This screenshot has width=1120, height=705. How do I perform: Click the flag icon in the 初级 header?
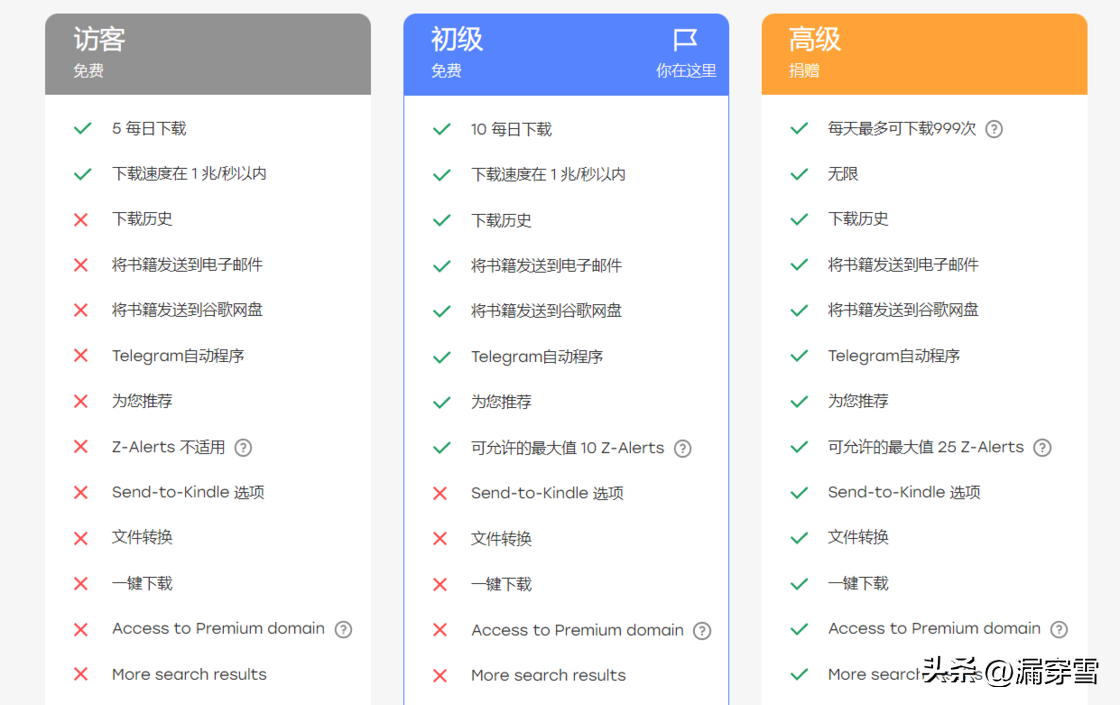684,39
